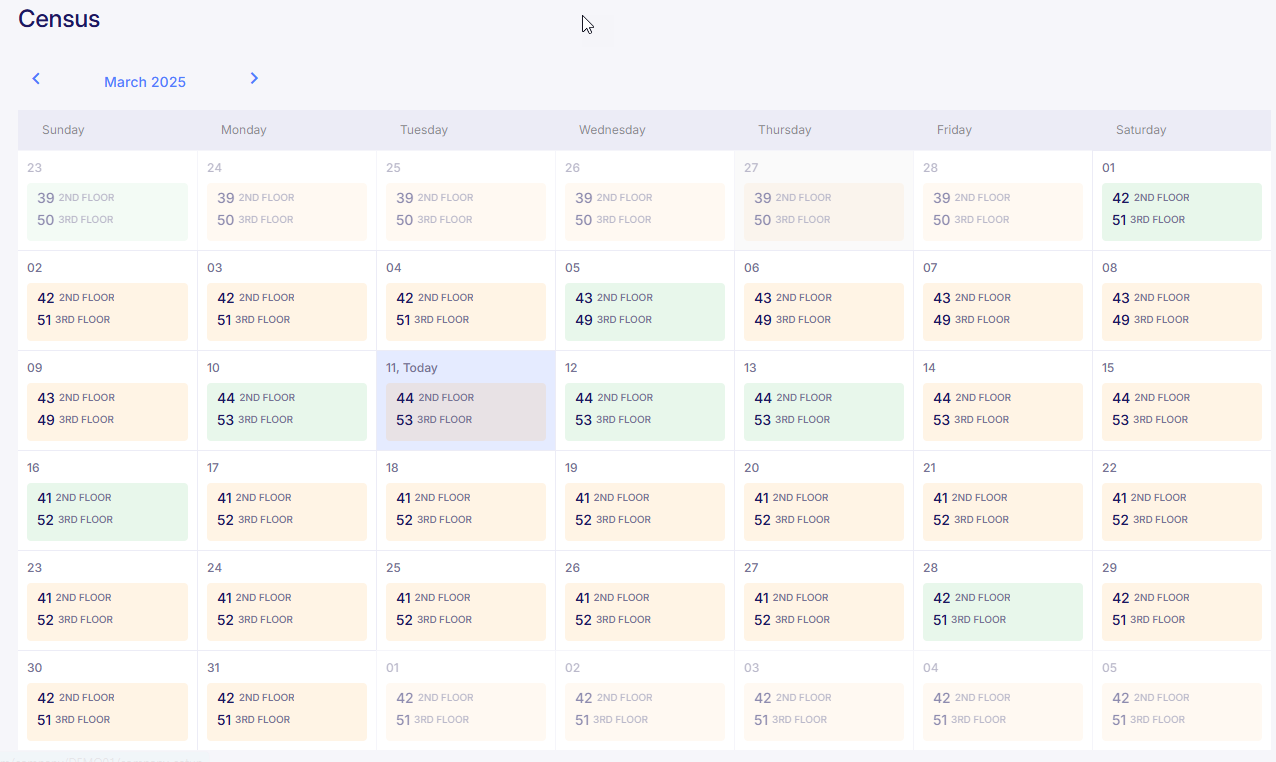Viewport: 1276px width, 762px height.
Task: Open census card for March 04
Action: pos(466,312)
